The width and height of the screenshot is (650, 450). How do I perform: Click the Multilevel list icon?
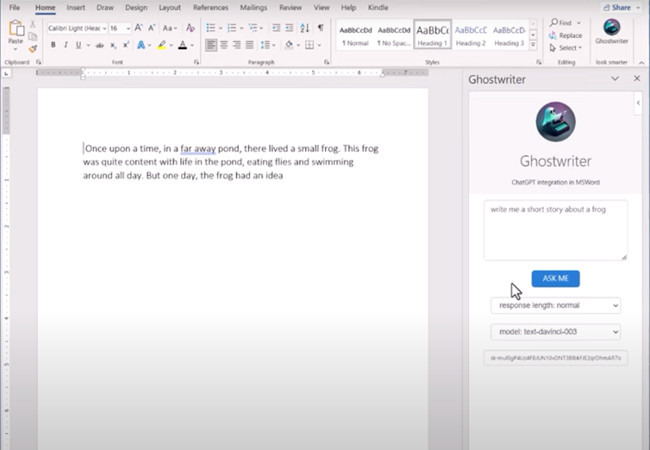coord(253,28)
